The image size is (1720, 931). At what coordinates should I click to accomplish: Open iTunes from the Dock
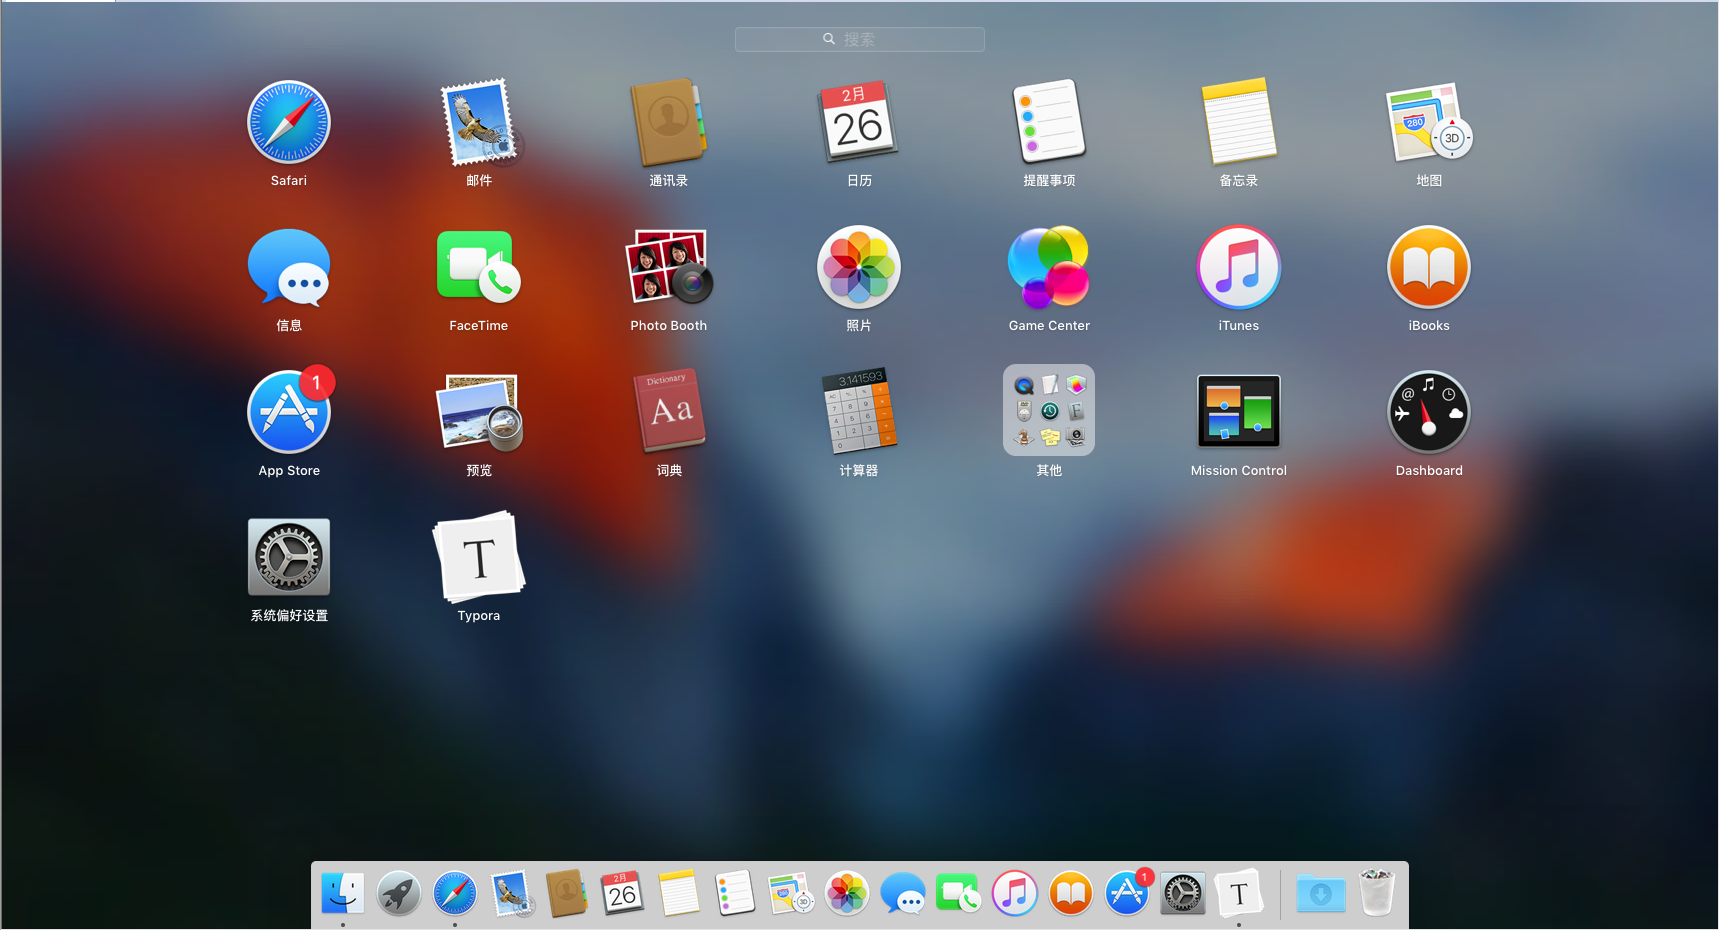(x=1015, y=893)
